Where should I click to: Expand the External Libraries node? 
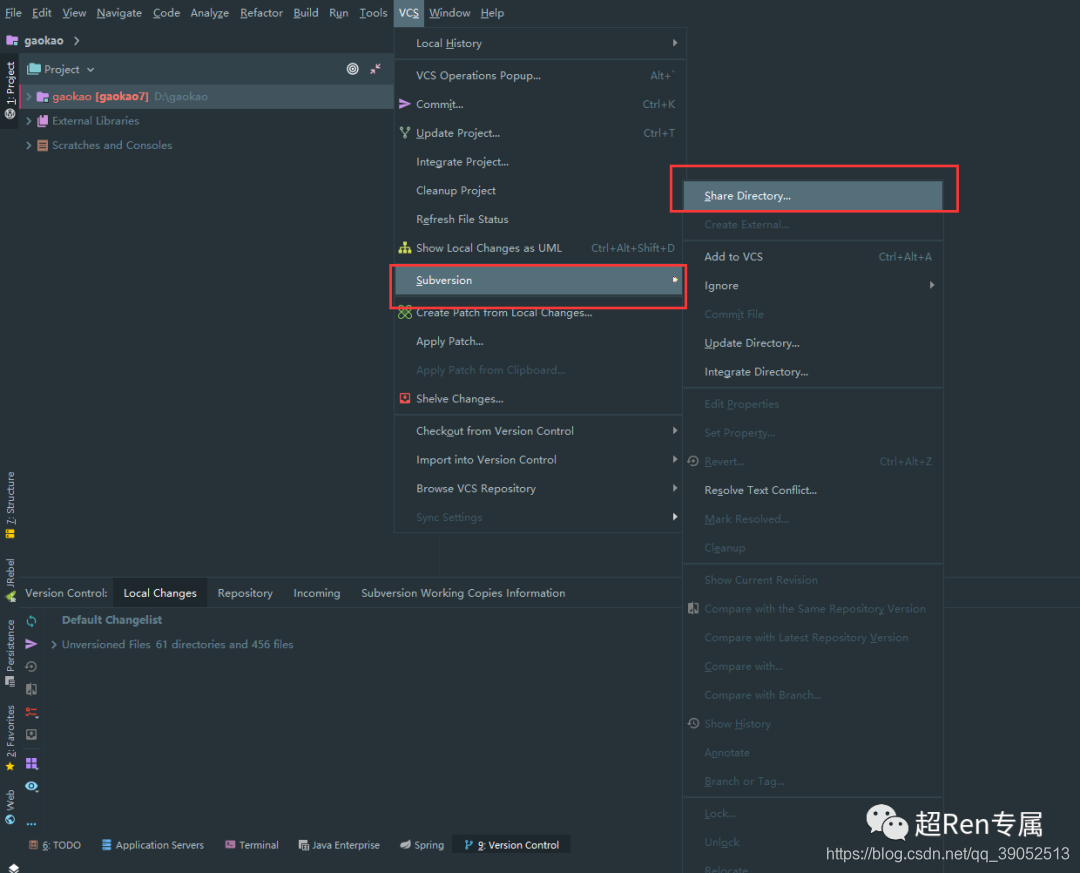pos(28,121)
